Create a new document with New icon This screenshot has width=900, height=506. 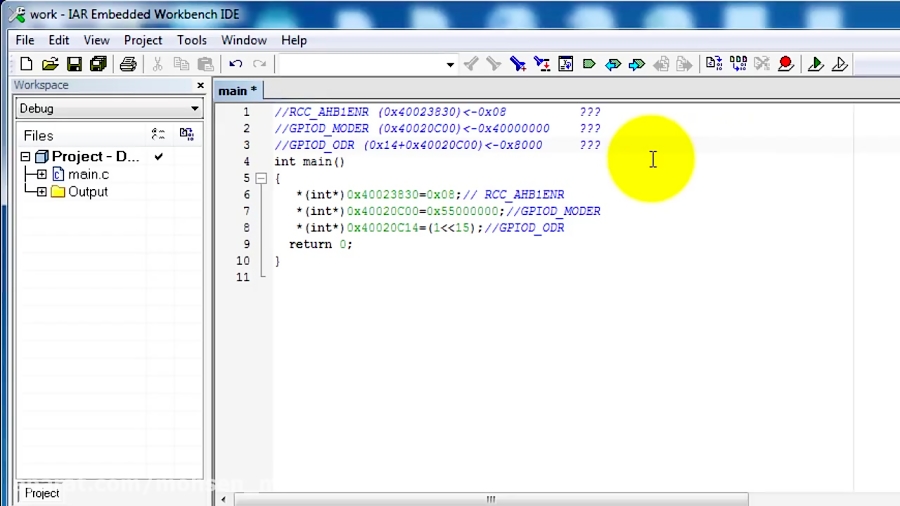pyautogui.click(x=26, y=64)
